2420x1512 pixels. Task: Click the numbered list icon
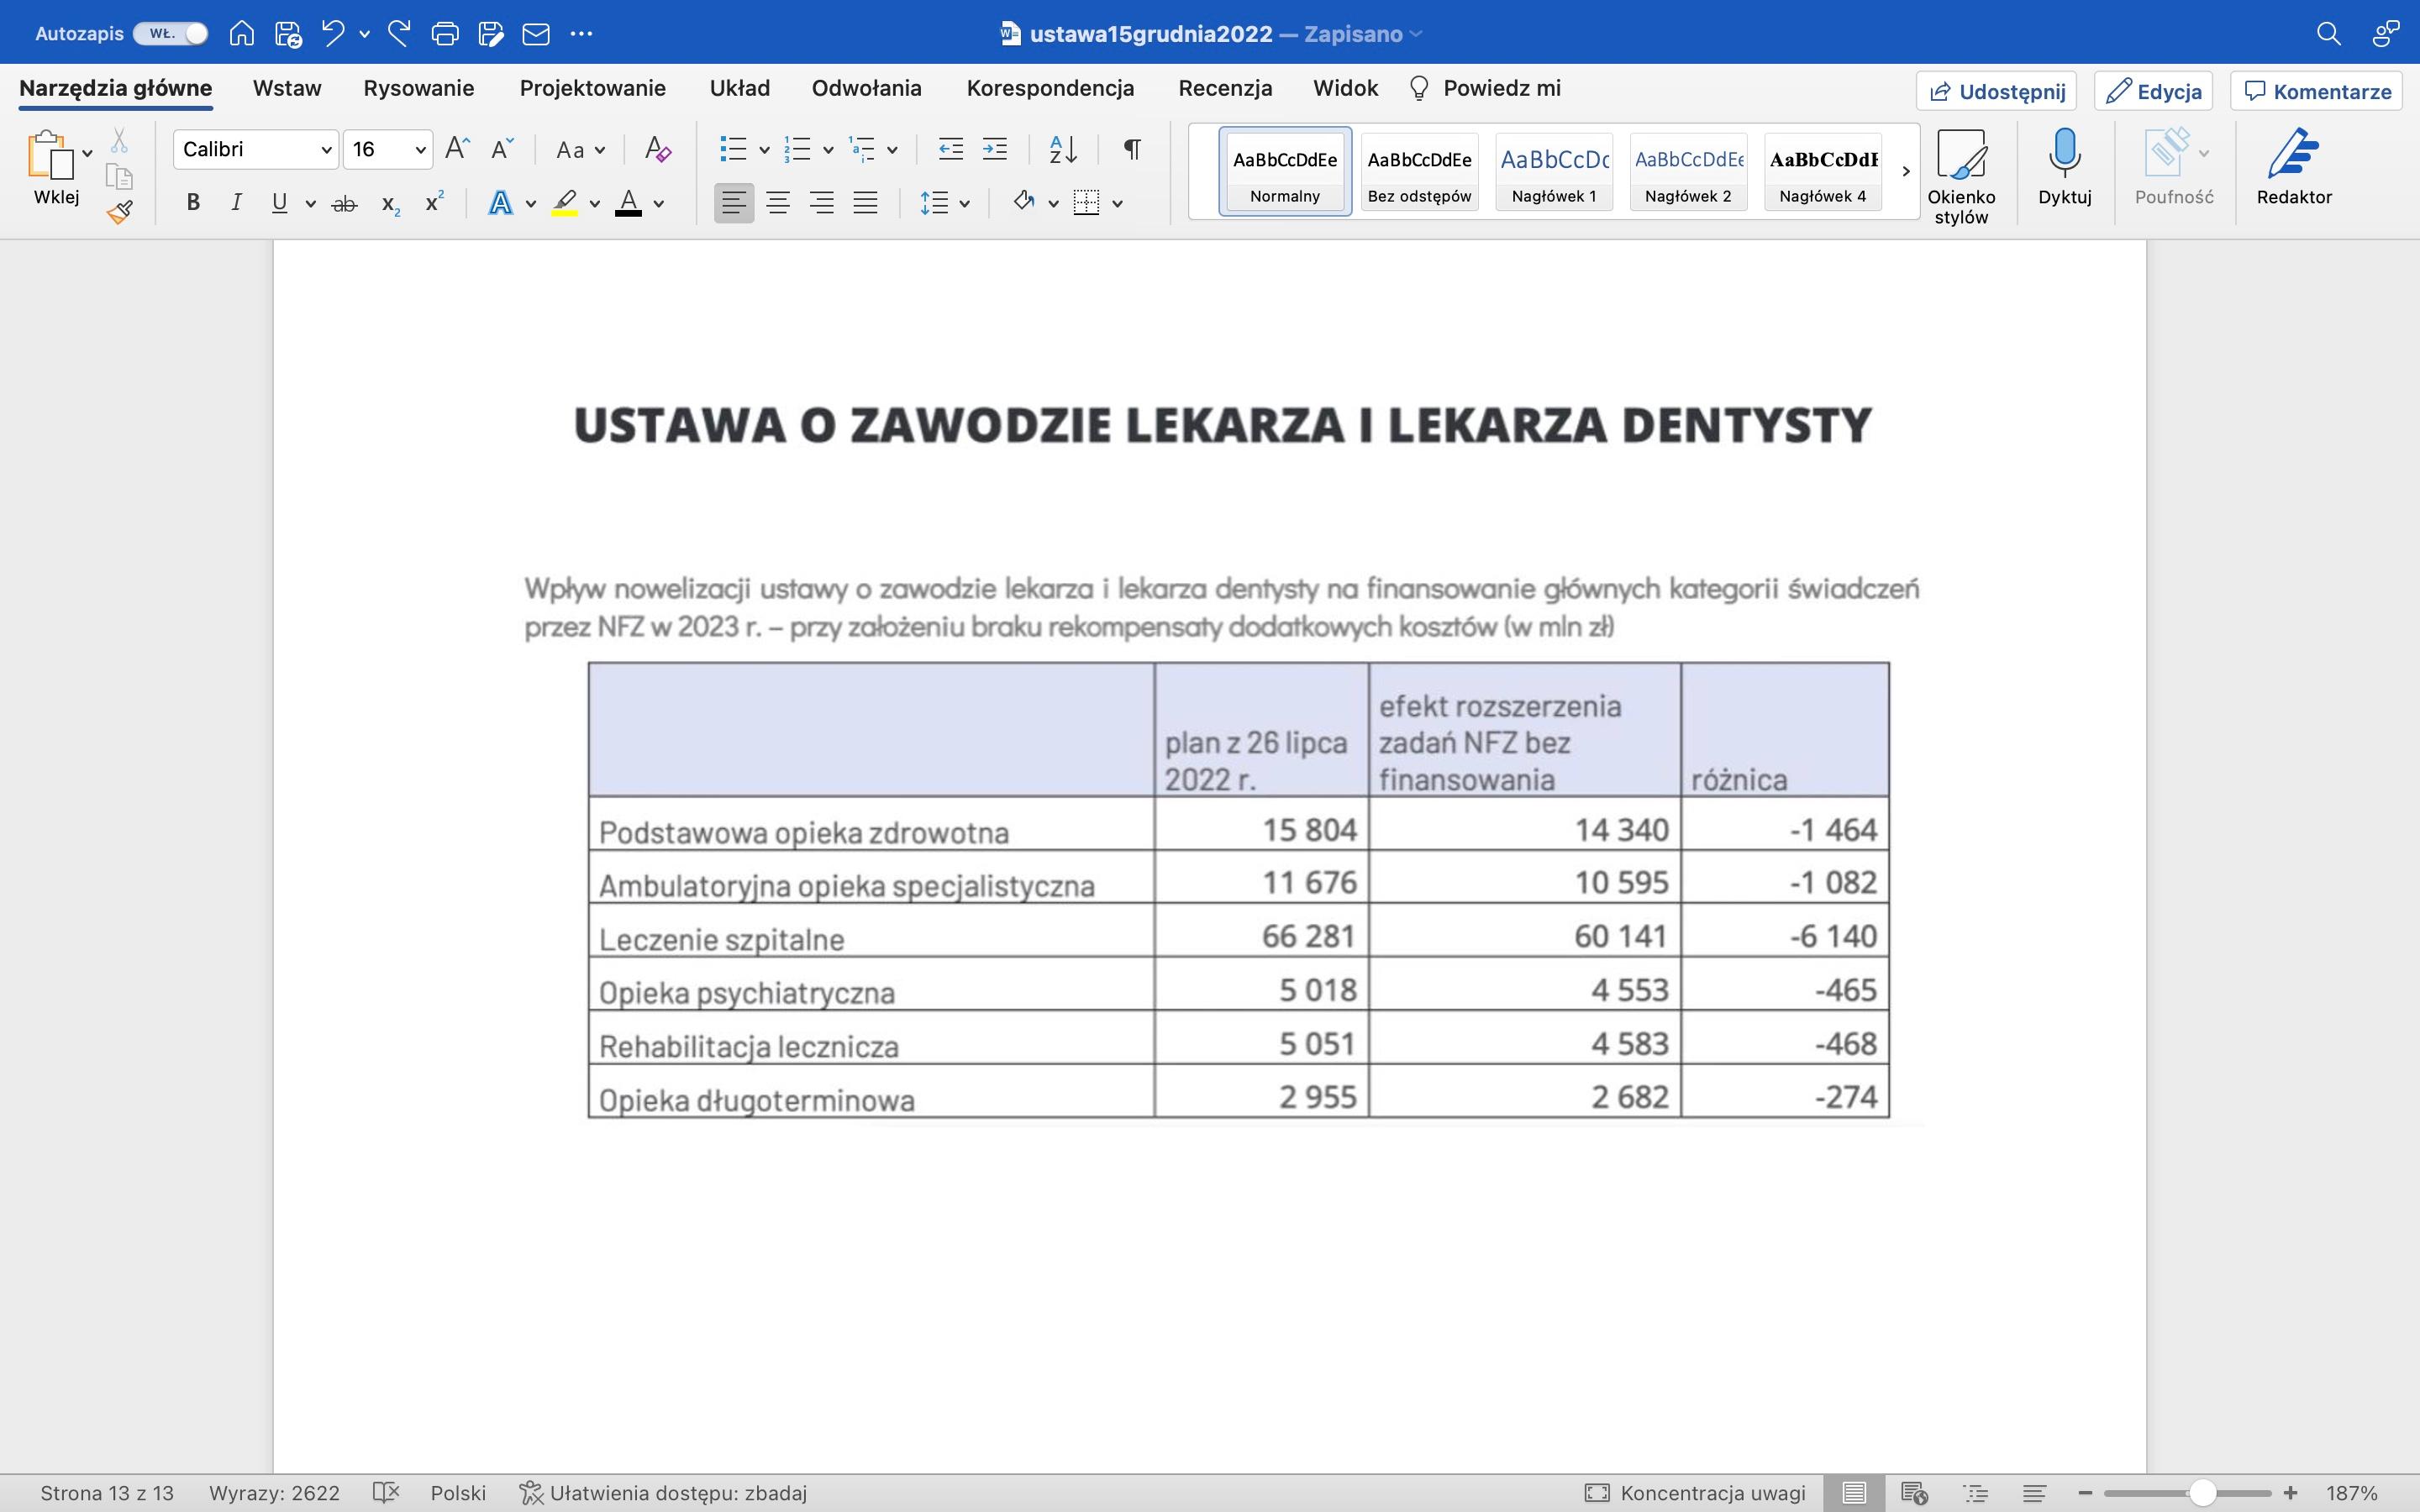(797, 149)
